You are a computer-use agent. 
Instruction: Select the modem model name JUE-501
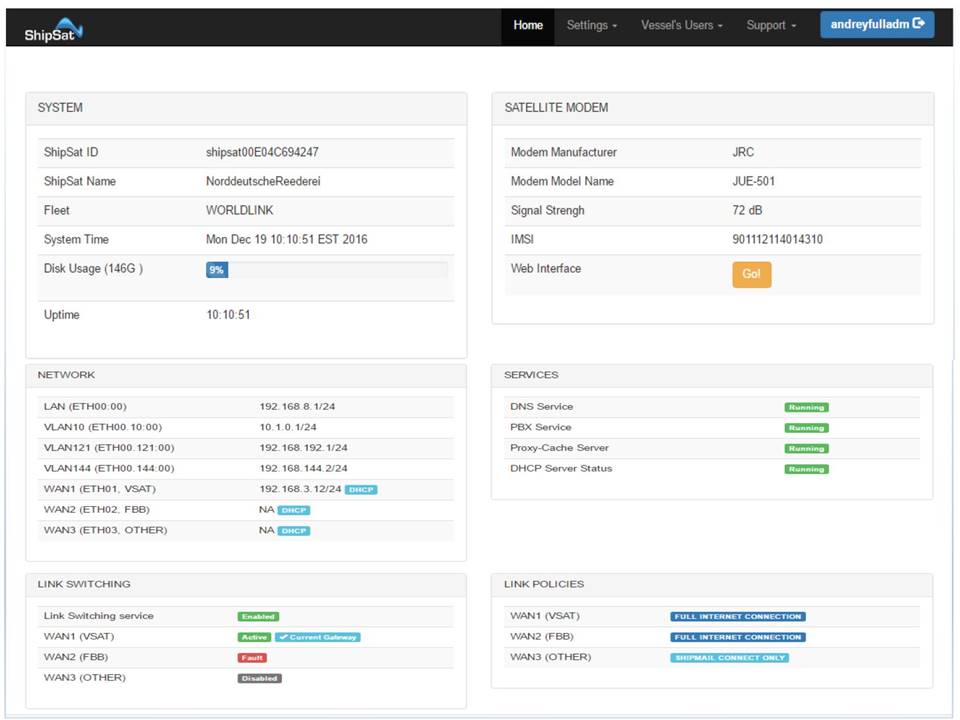[753, 181]
